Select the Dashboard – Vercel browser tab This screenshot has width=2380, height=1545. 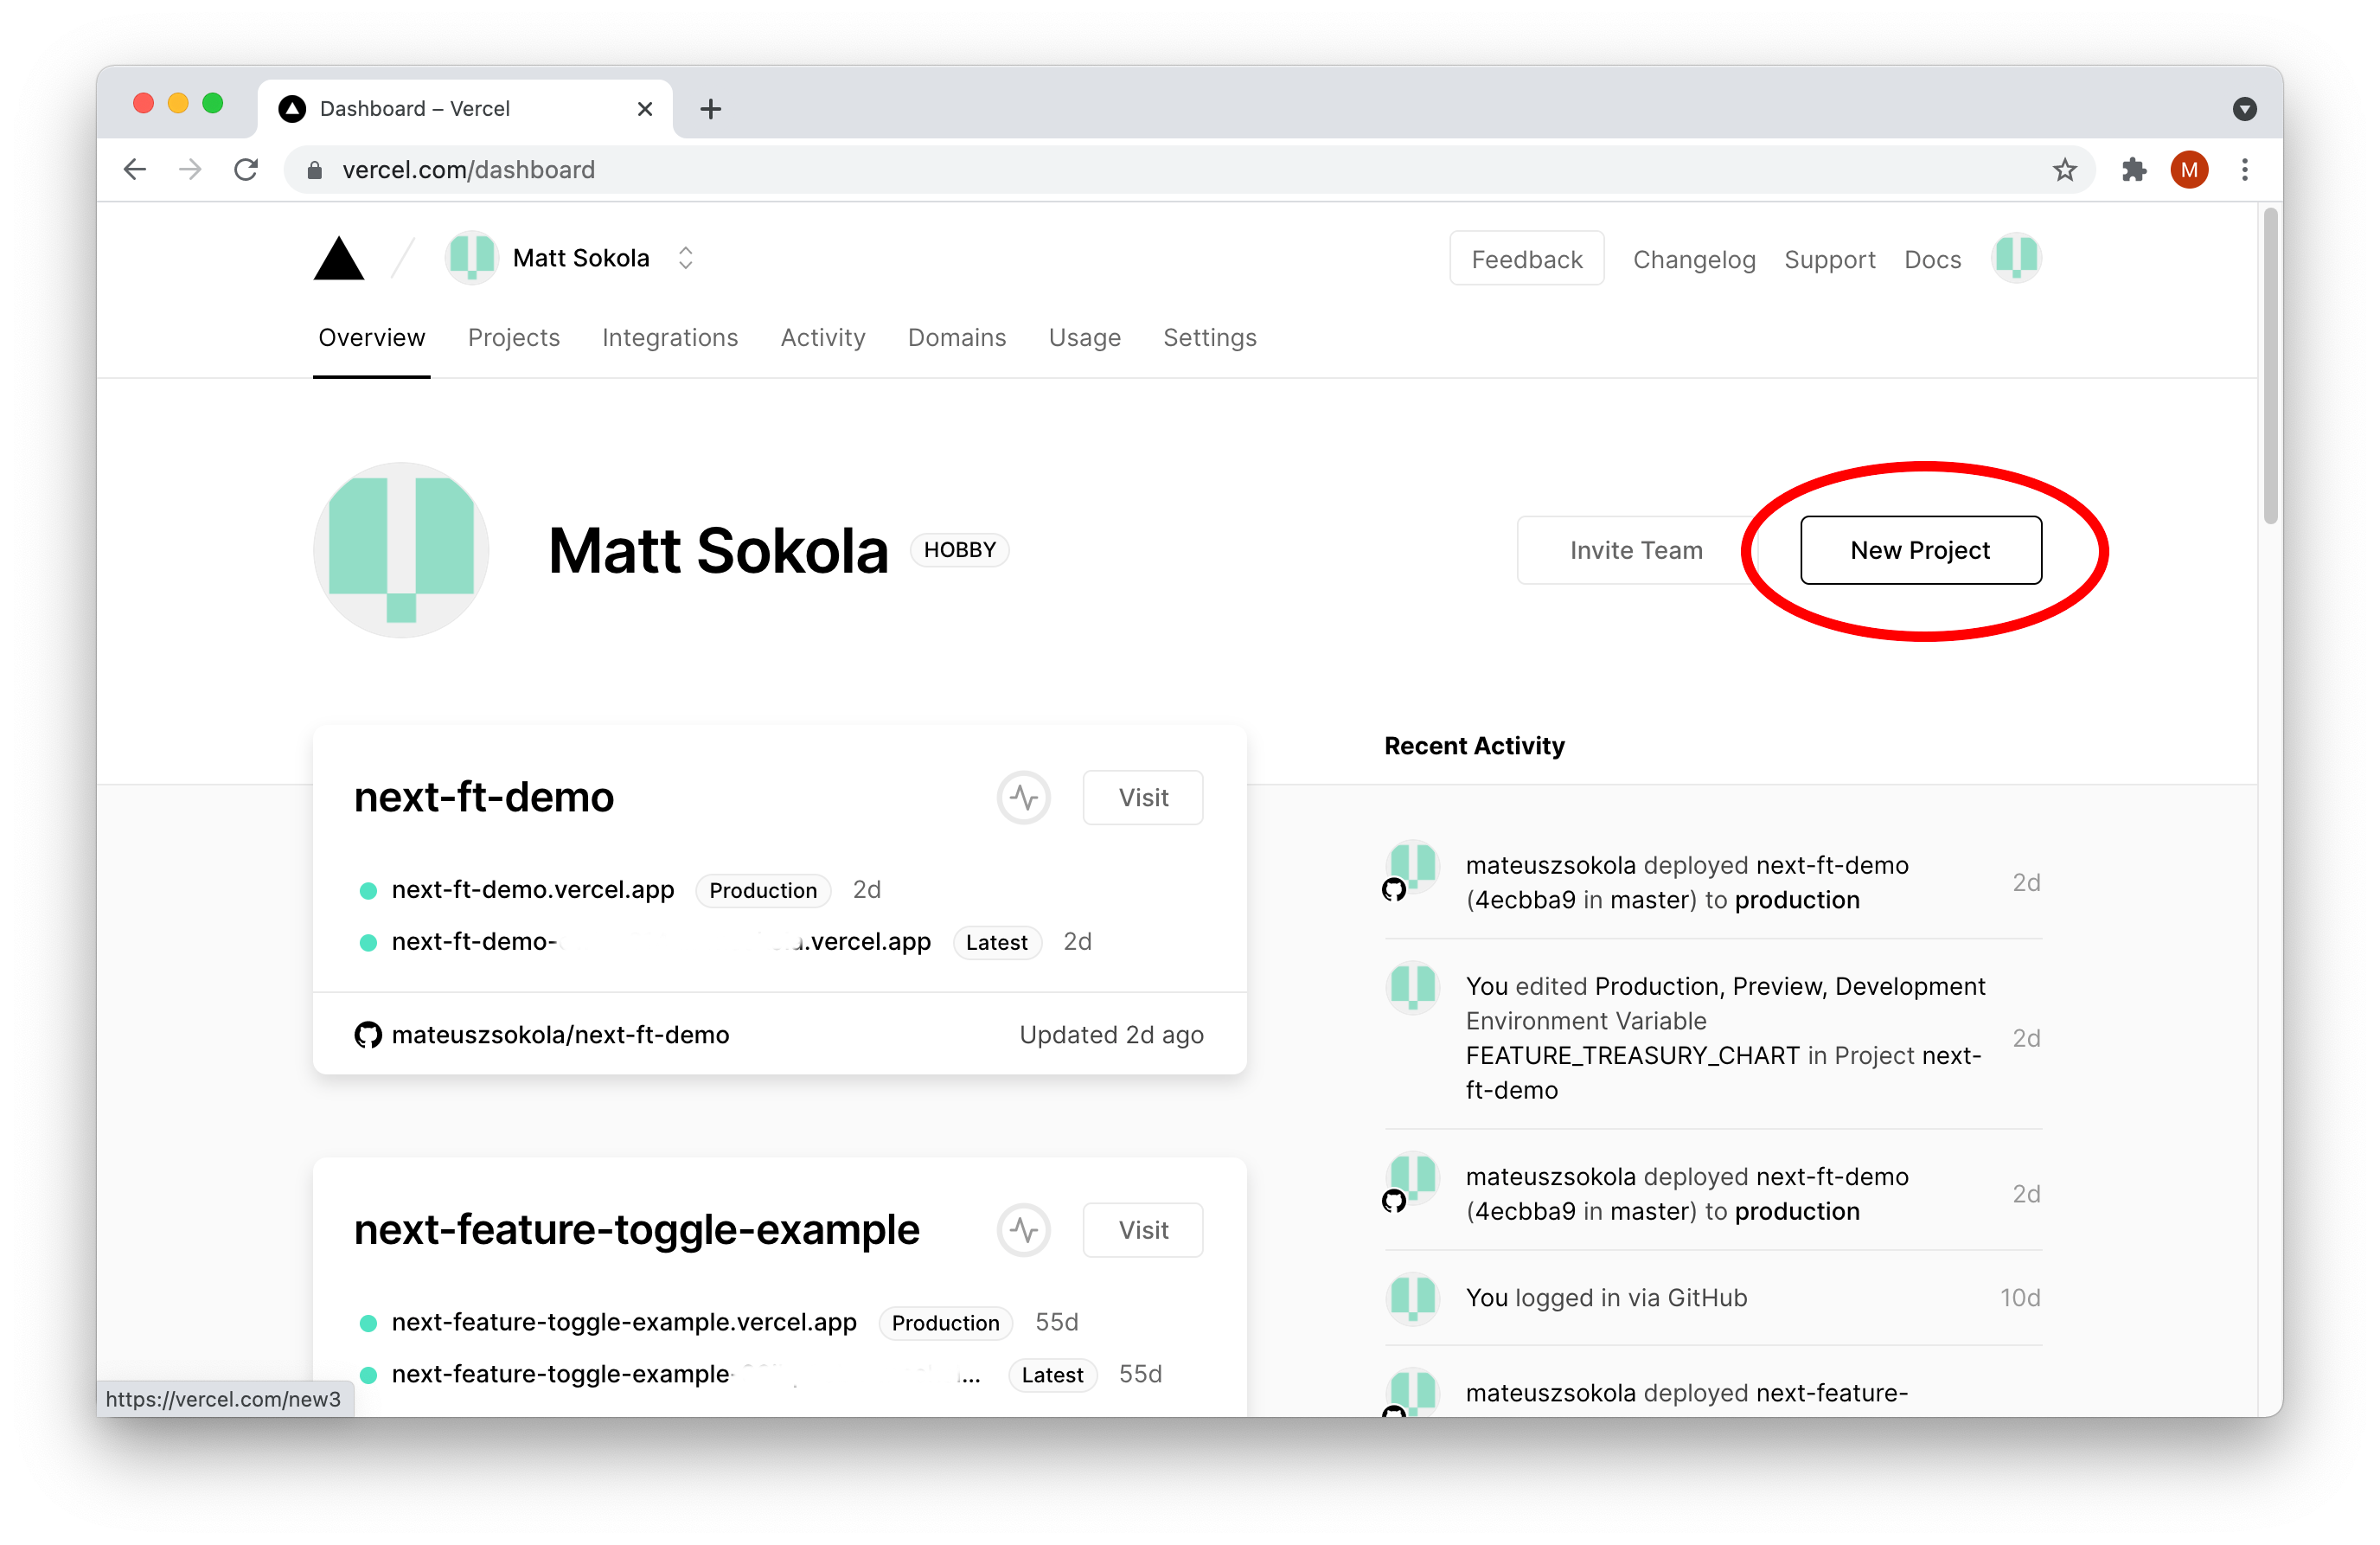point(465,109)
